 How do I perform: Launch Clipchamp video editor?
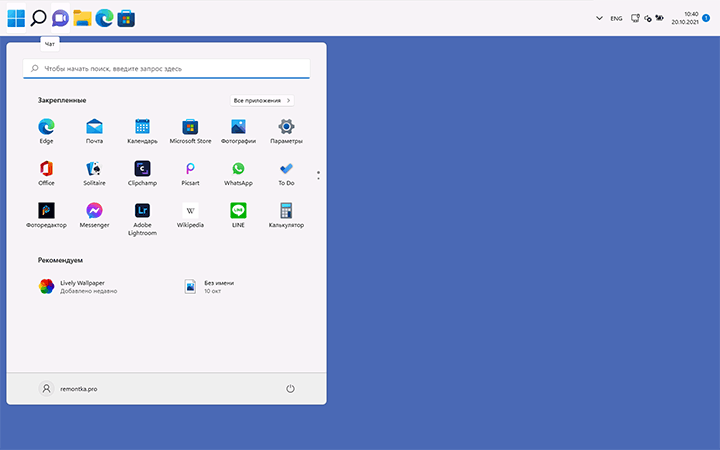point(142,173)
